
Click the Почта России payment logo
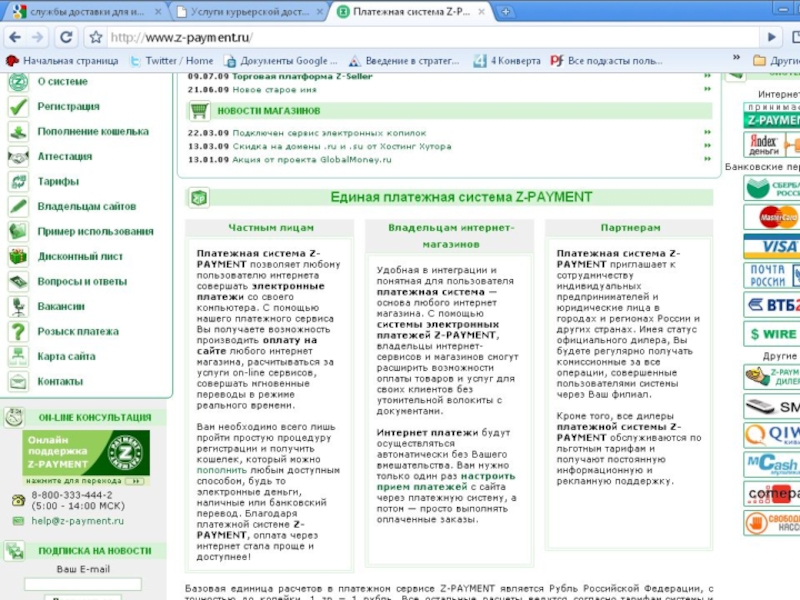[x=771, y=276]
